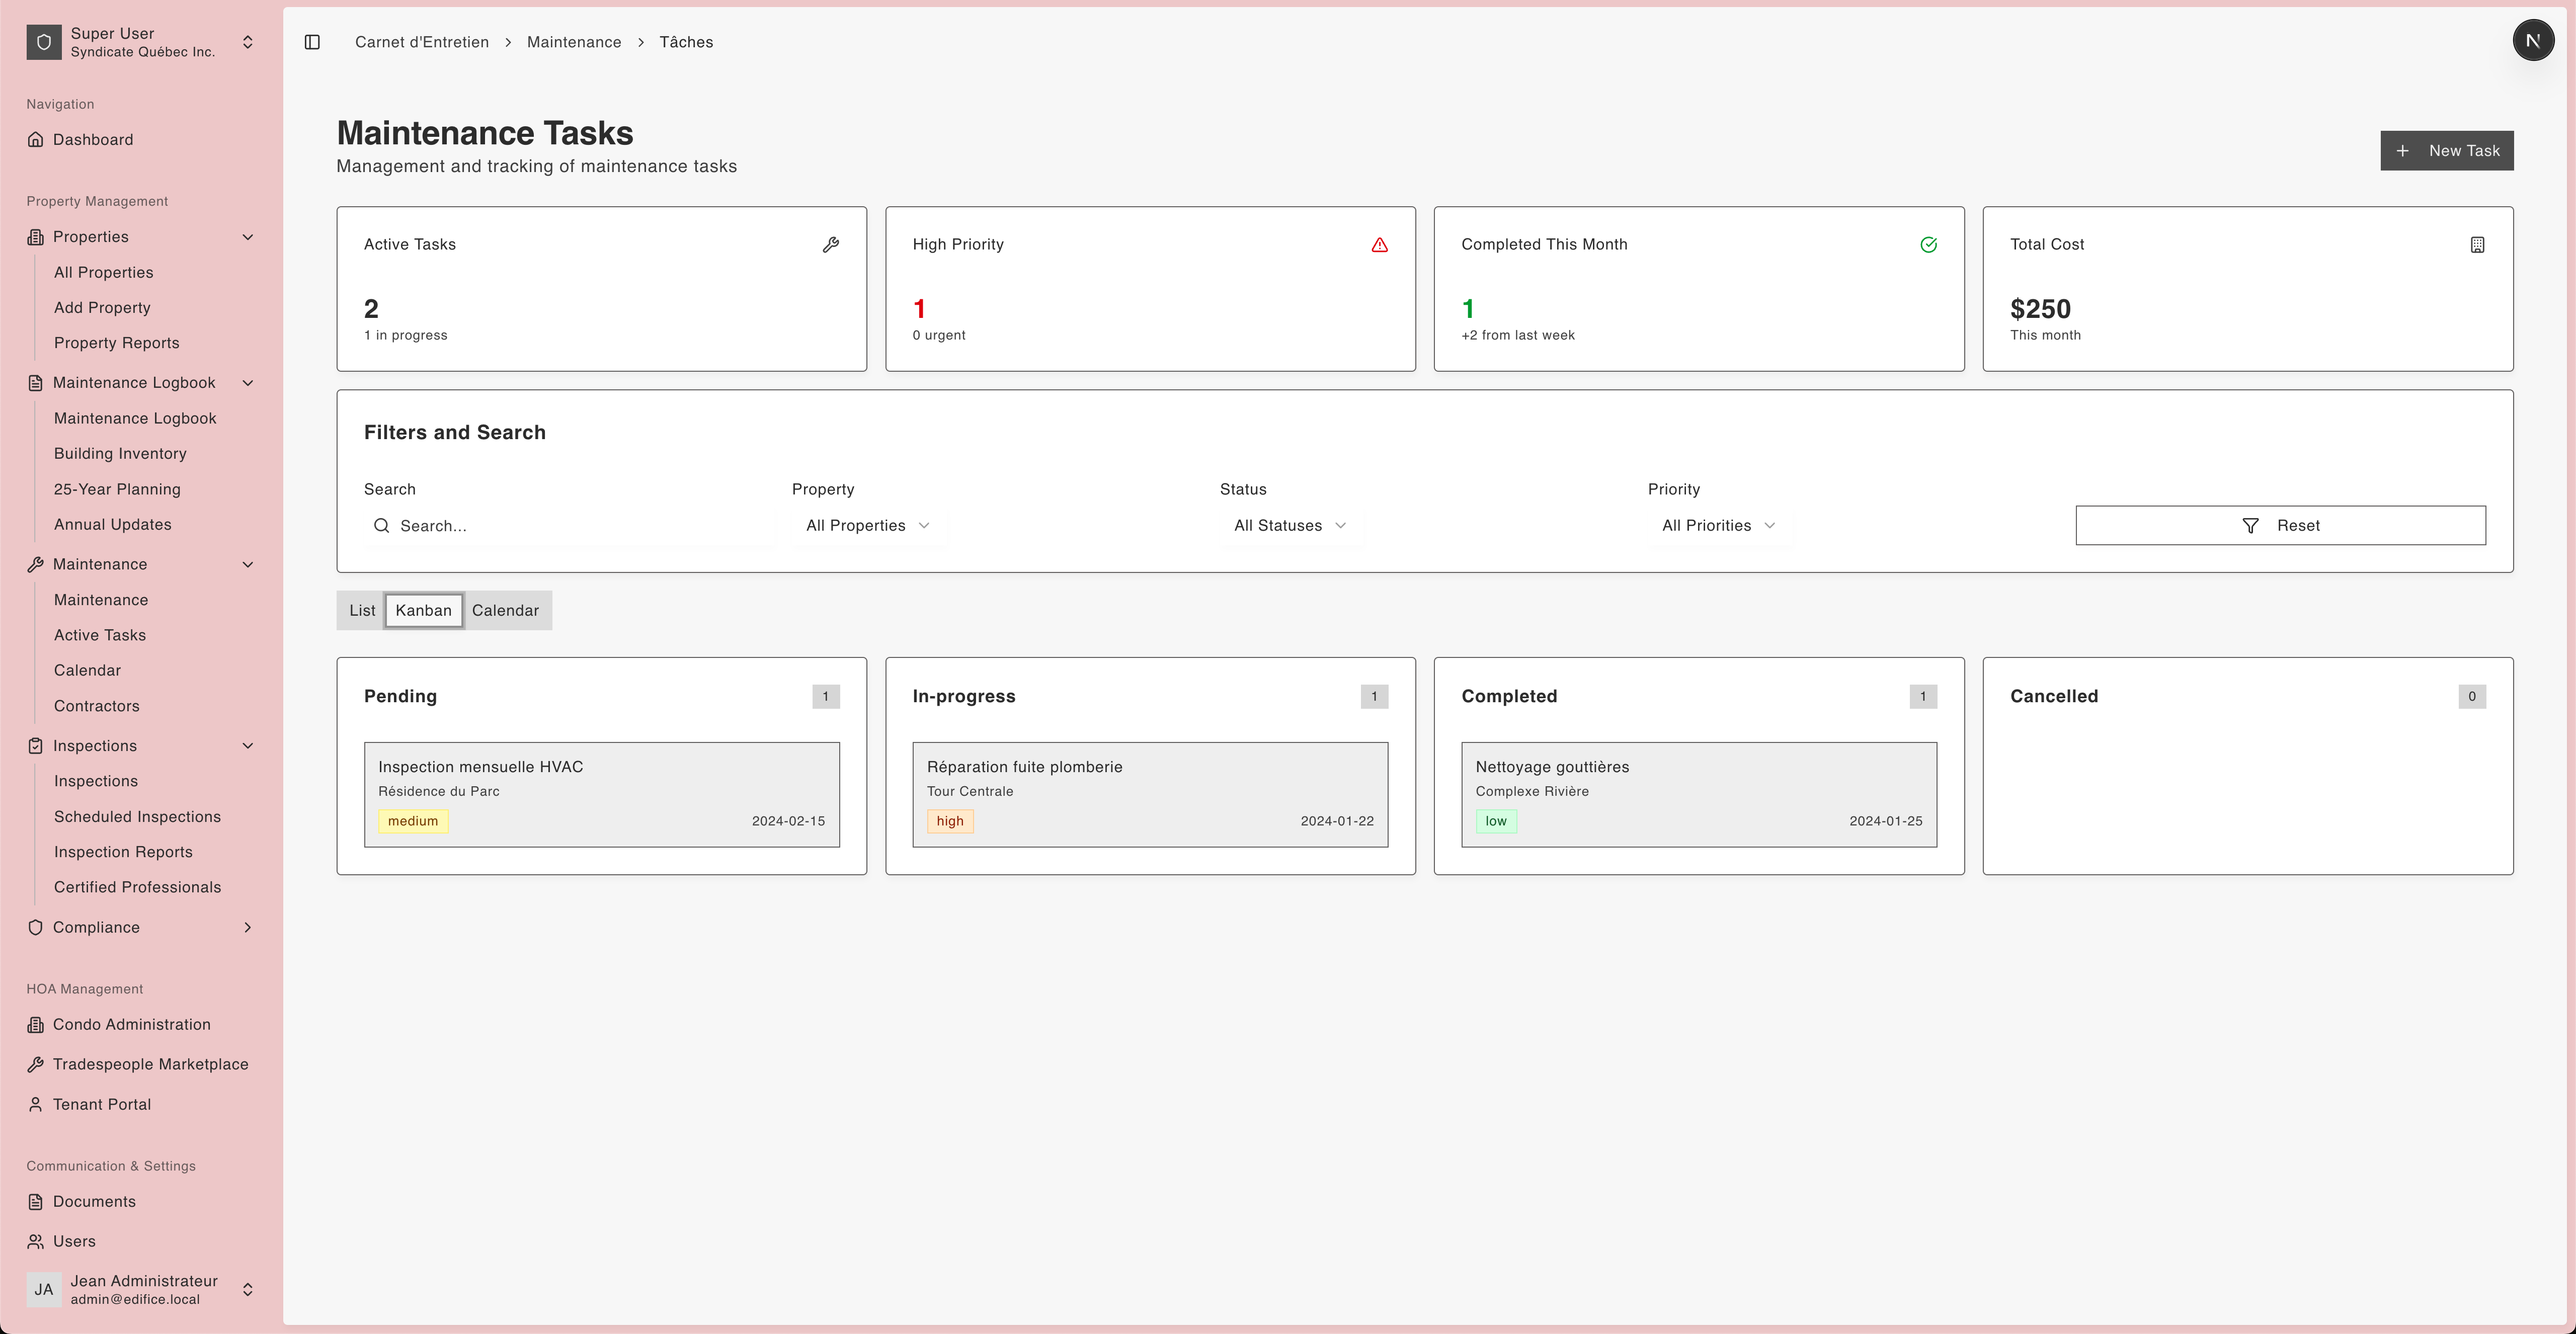Toggle the sidebar panel icon

[x=312, y=42]
